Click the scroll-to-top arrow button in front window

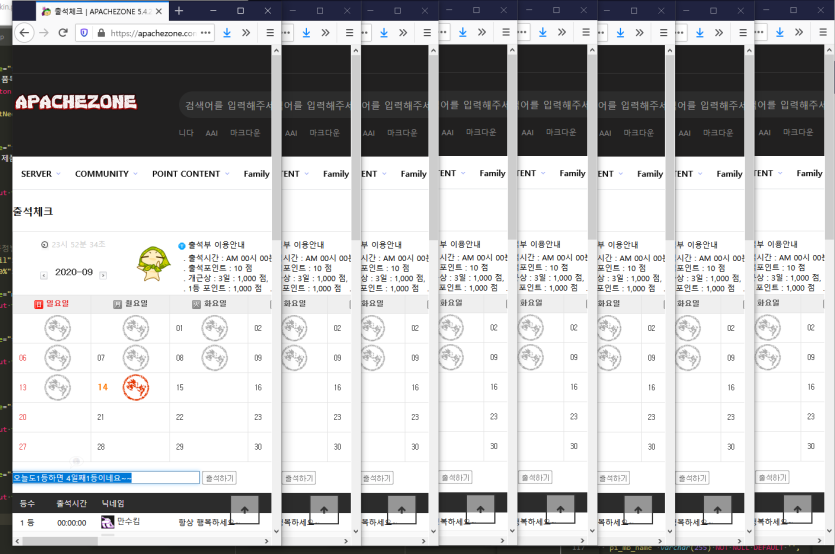point(244,509)
